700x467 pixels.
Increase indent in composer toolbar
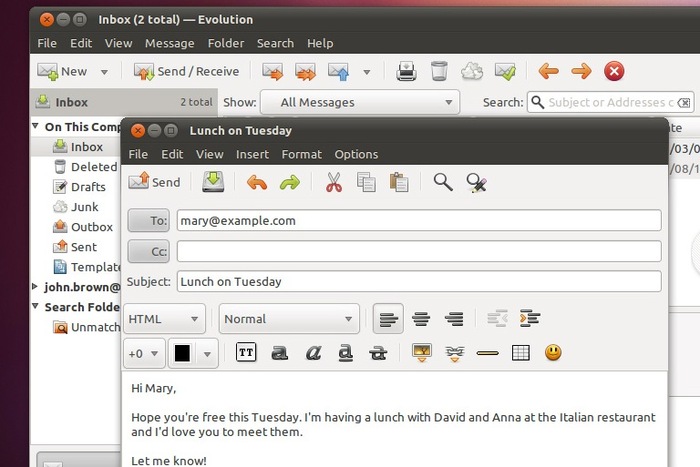(530, 318)
